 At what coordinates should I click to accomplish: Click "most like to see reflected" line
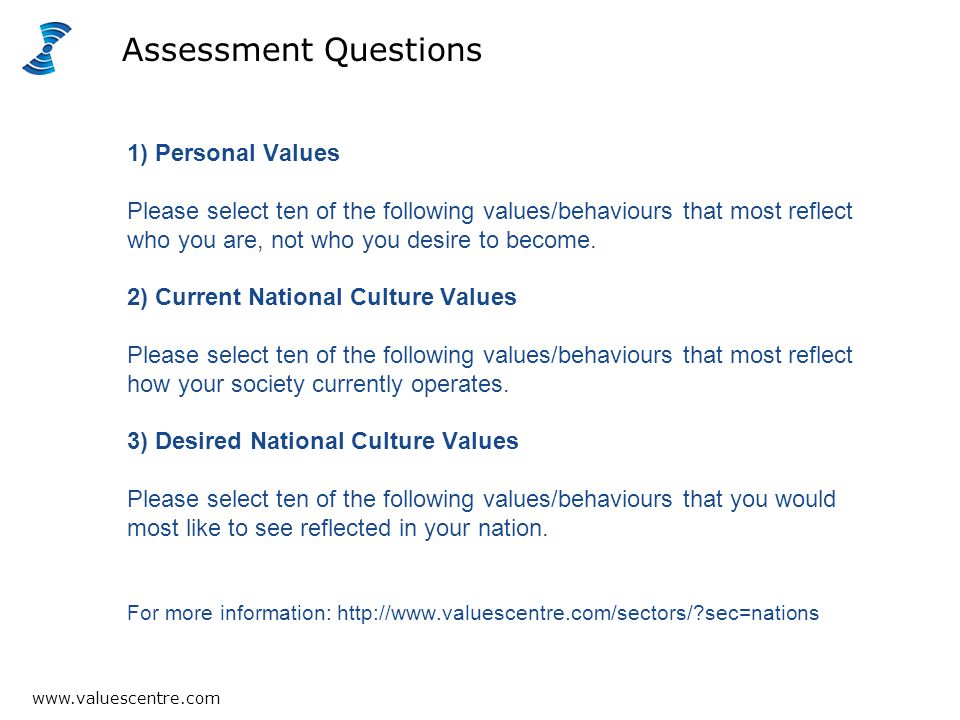pos(337,528)
